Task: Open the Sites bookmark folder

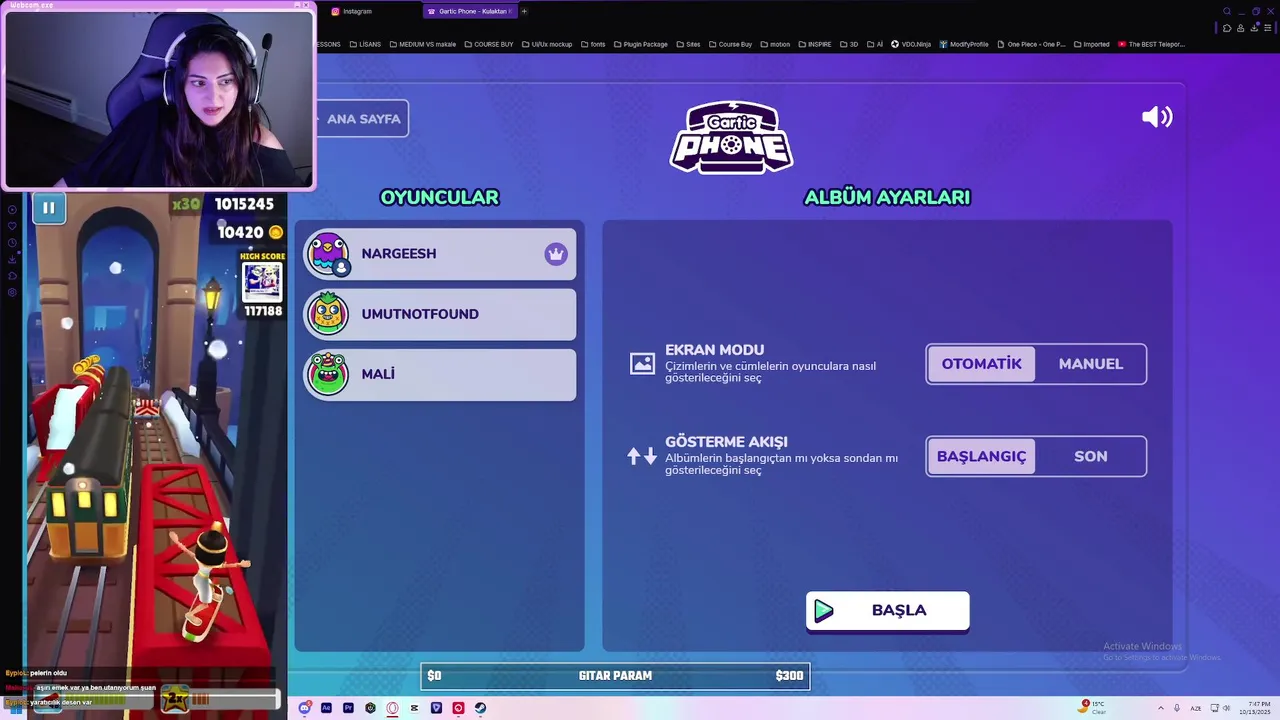Action: point(688,44)
